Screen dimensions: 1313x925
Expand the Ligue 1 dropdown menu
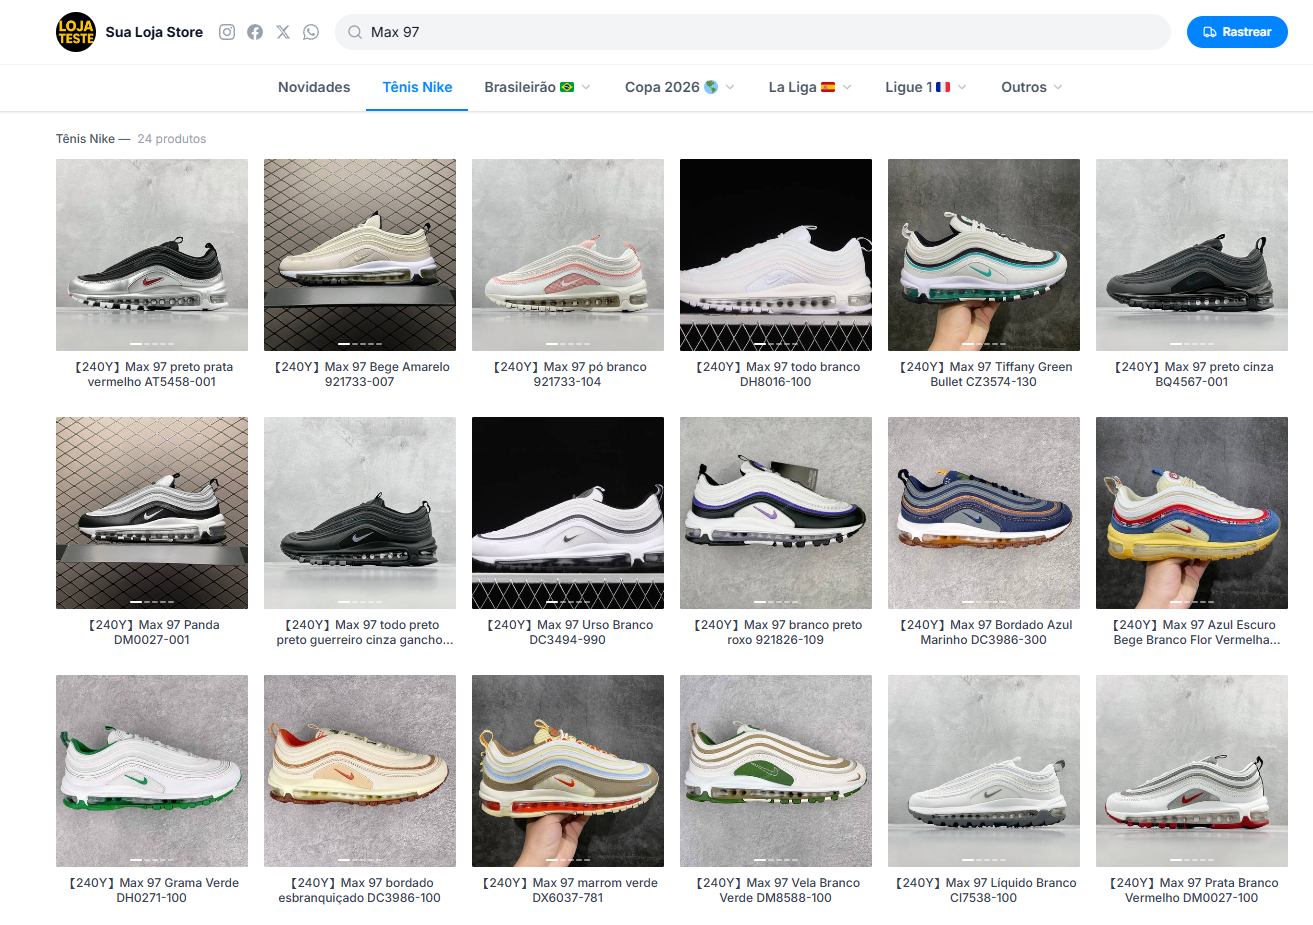click(x=926, y=87)
